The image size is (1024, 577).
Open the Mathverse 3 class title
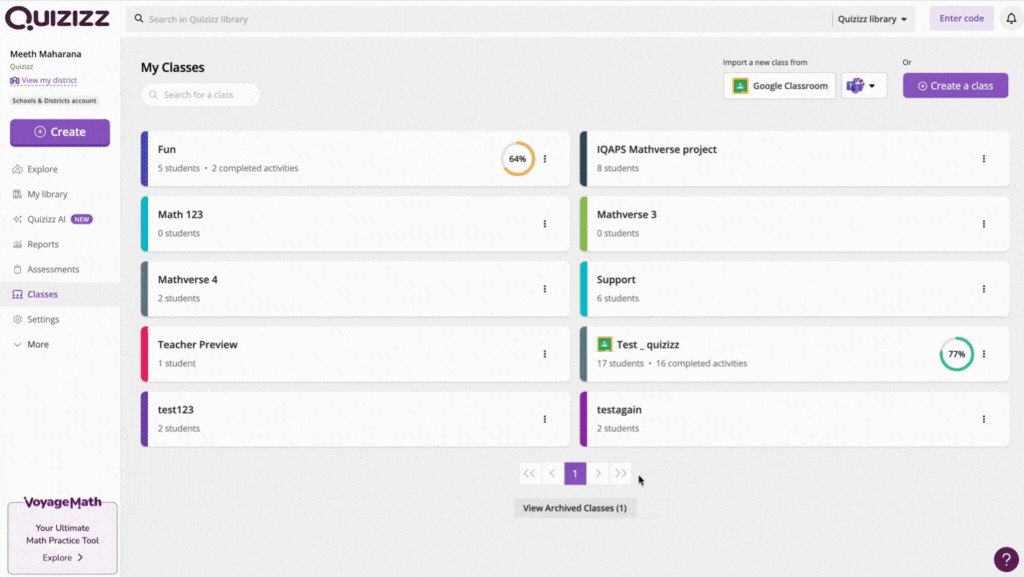(x=626, y=214)
